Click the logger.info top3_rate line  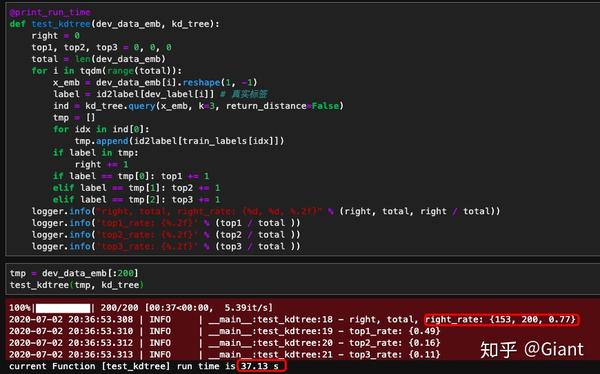166,246
